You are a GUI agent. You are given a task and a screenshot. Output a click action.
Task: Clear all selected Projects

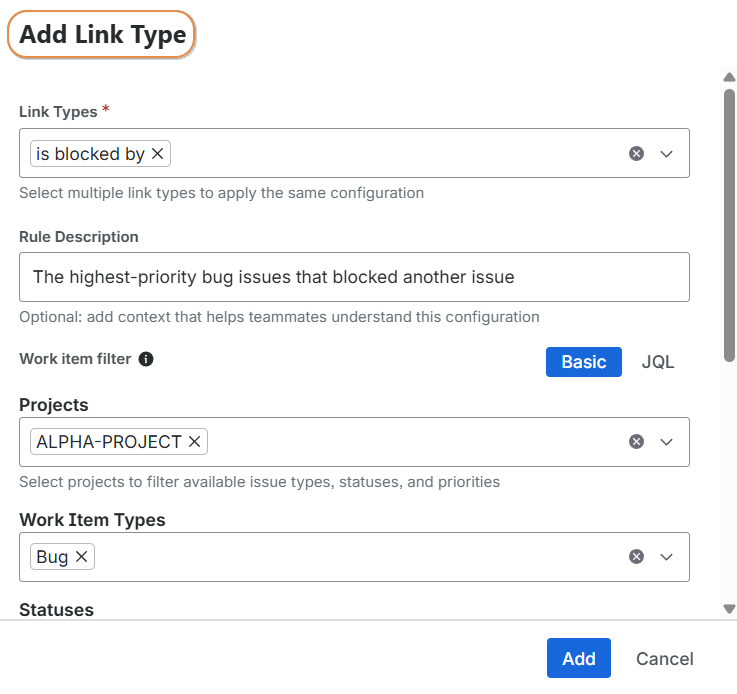click(x=636, y=442)
